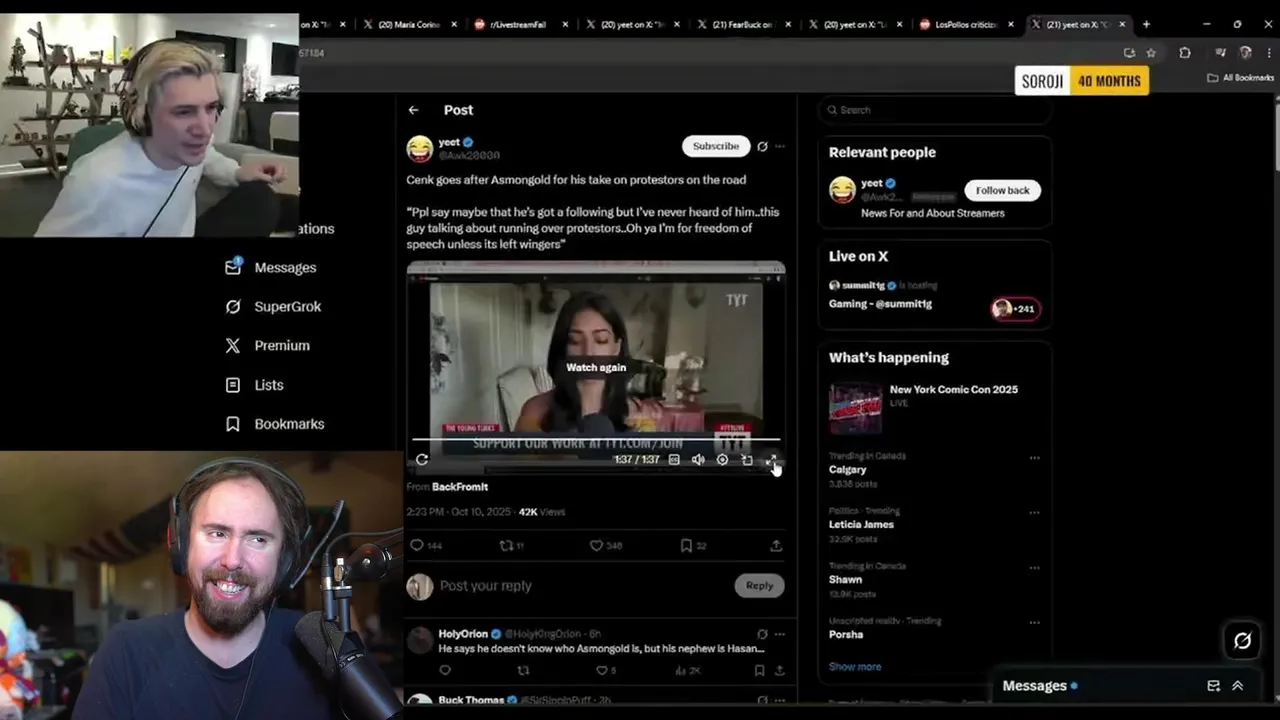
Task: Click Grok icon on HolyOrion's reply
Action: [762, 634]
